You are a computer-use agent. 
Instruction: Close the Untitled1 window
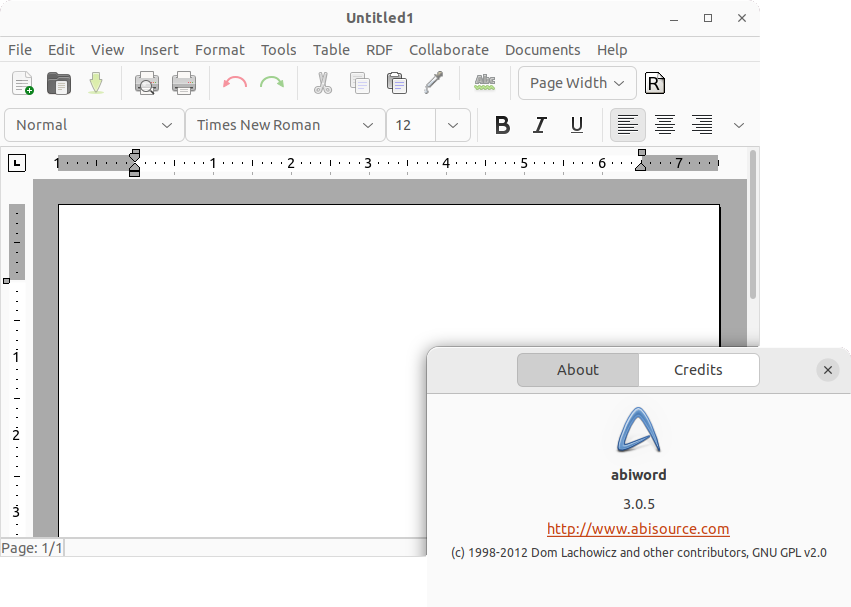coord(742,18)
